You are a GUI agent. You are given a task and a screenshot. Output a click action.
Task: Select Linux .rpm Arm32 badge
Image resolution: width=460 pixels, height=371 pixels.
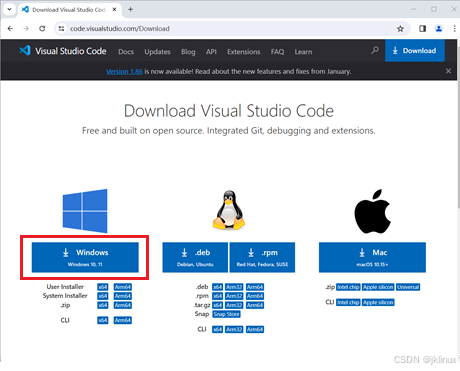click(x=234, y=296)
